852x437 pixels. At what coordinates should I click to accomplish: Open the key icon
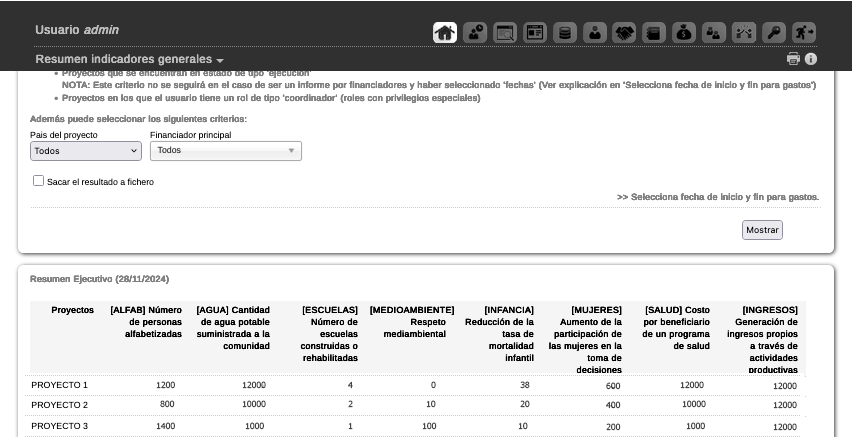(774, 33)
